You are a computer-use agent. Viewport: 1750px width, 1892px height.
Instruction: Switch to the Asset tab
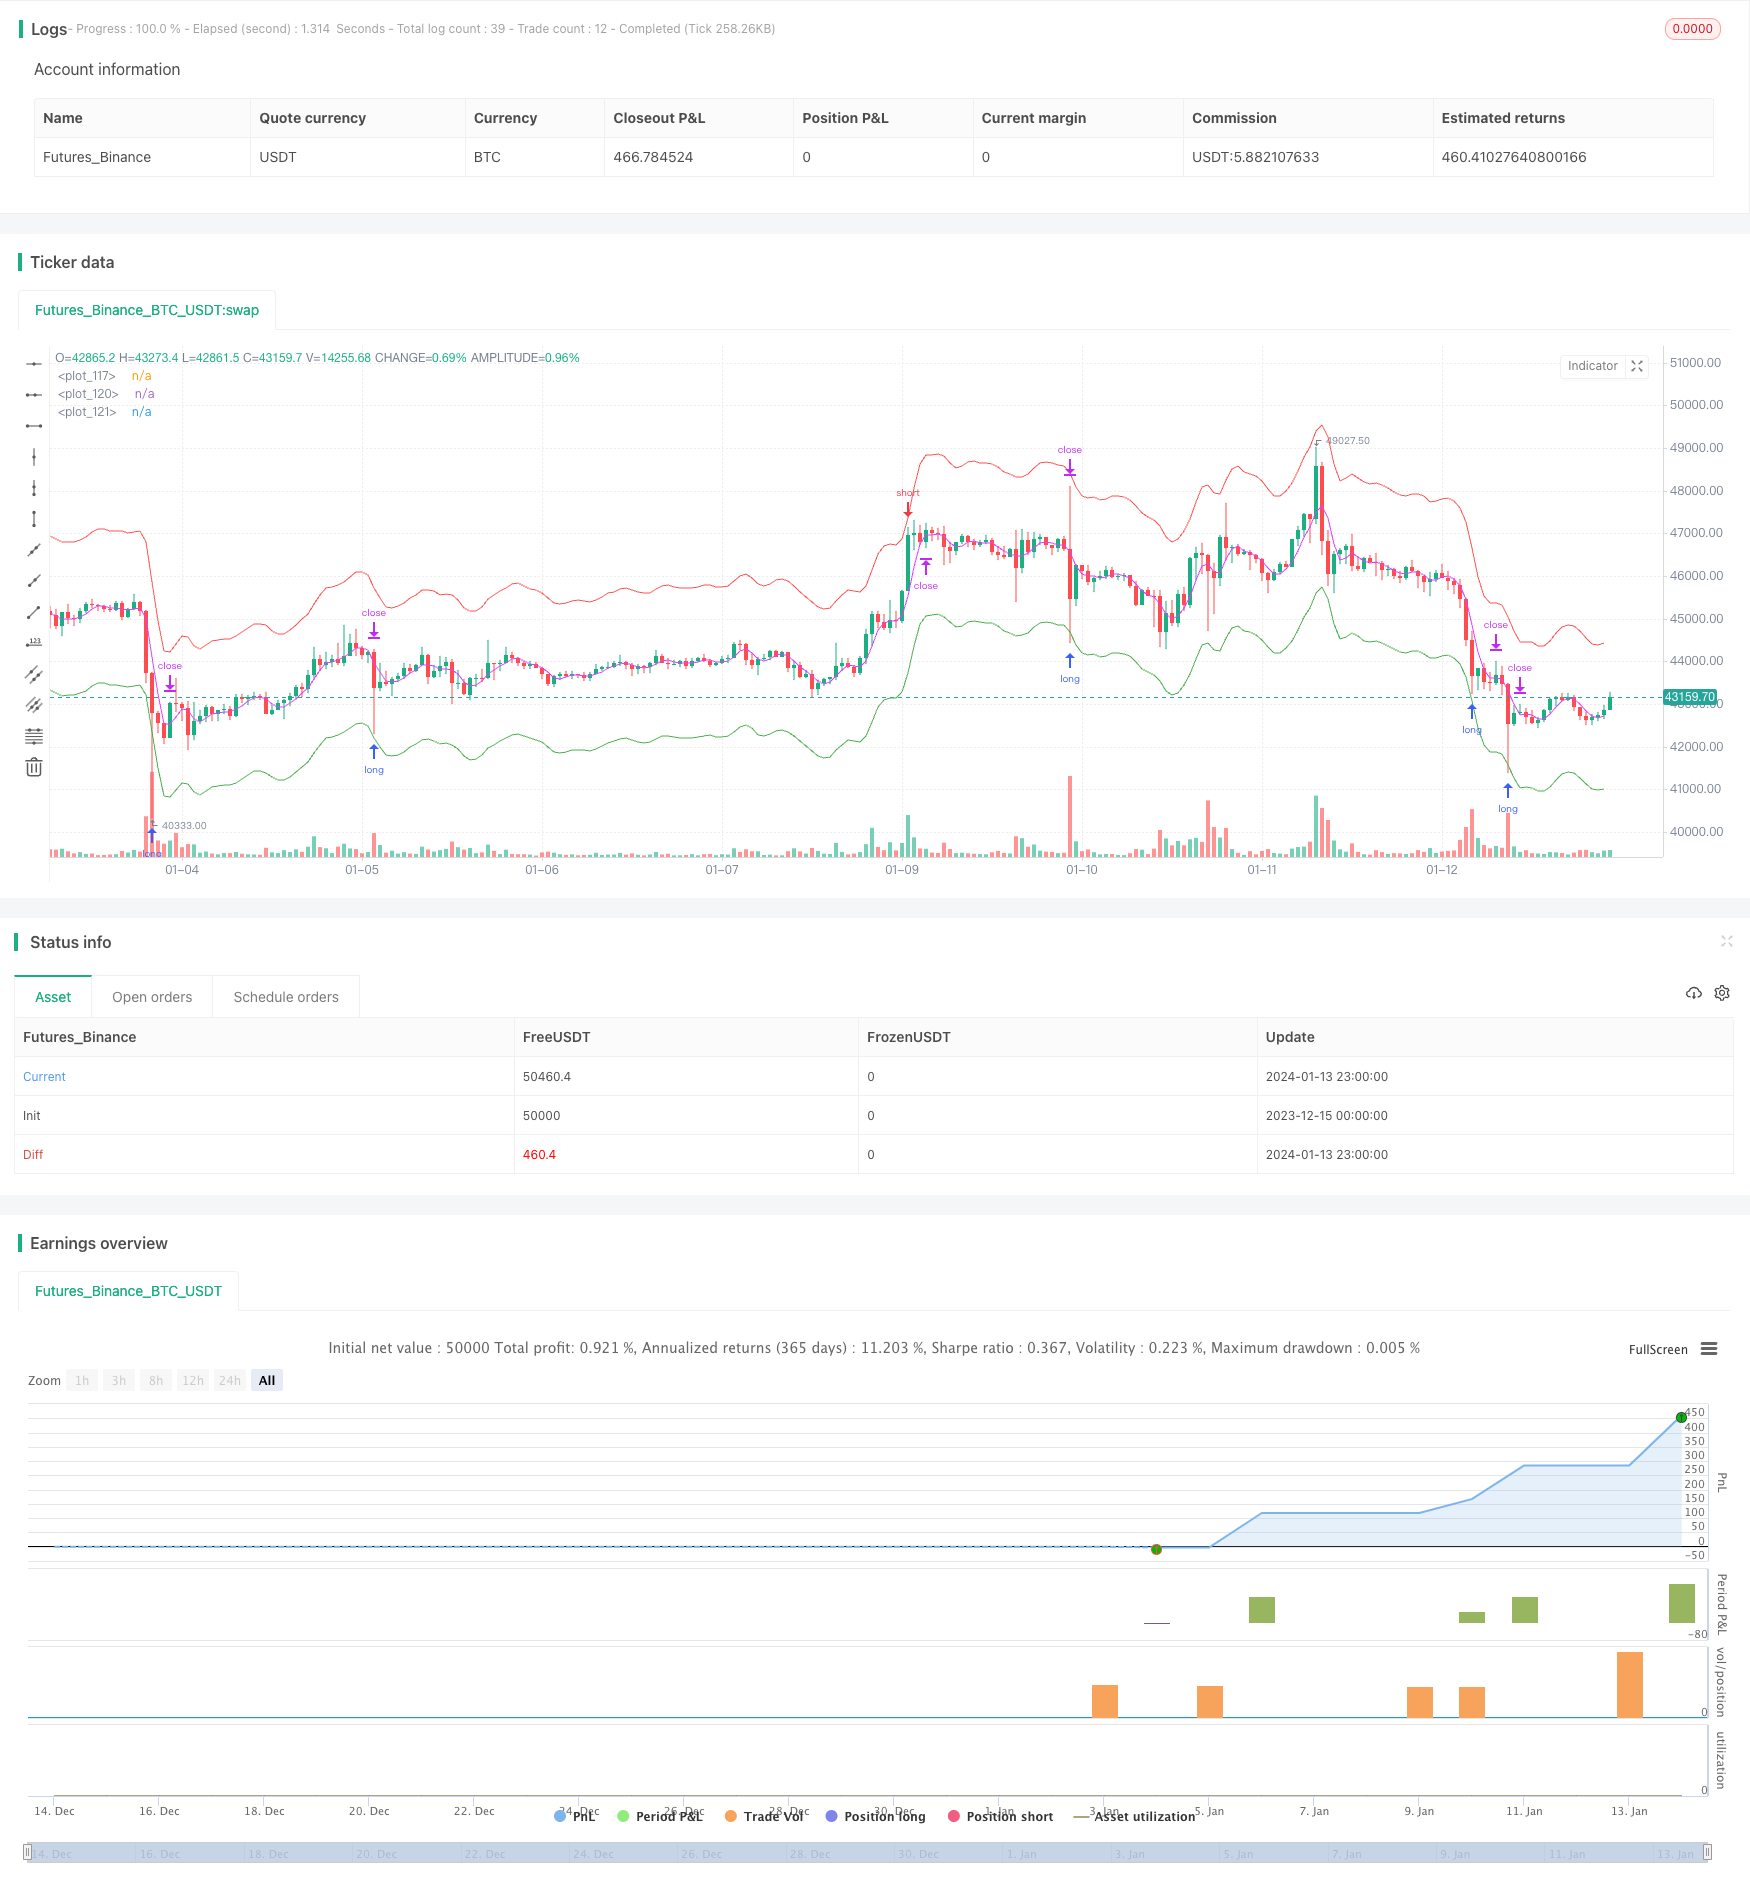click(53, 997)
